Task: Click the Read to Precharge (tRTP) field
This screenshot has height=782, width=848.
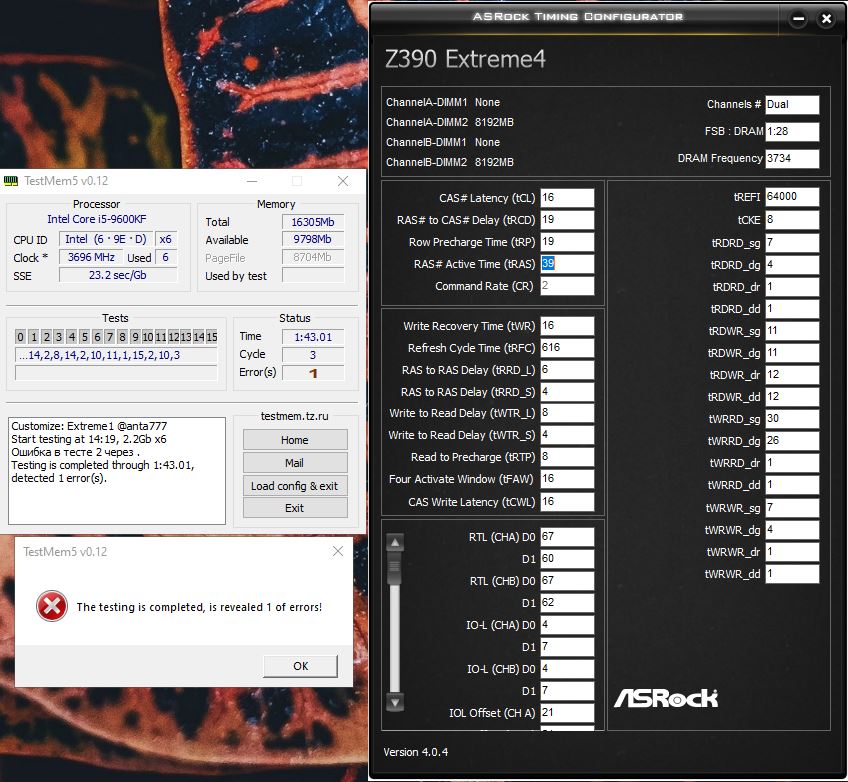Action: (x=567, y=457)
